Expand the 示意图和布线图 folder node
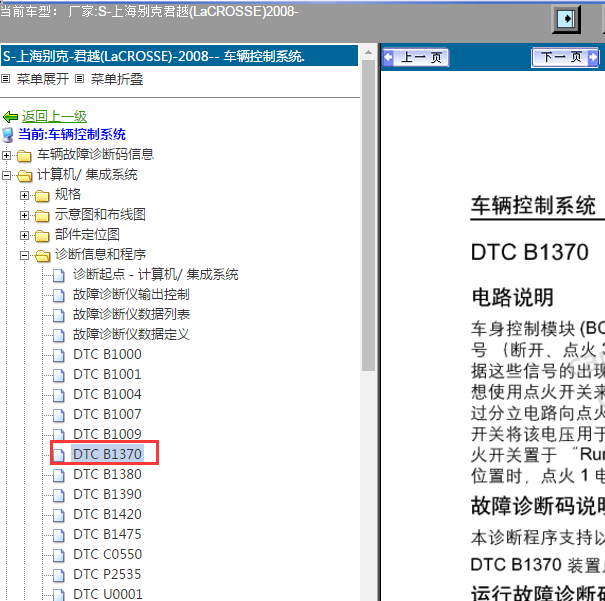This screenshot has height=601, width=605. point(24,215)
